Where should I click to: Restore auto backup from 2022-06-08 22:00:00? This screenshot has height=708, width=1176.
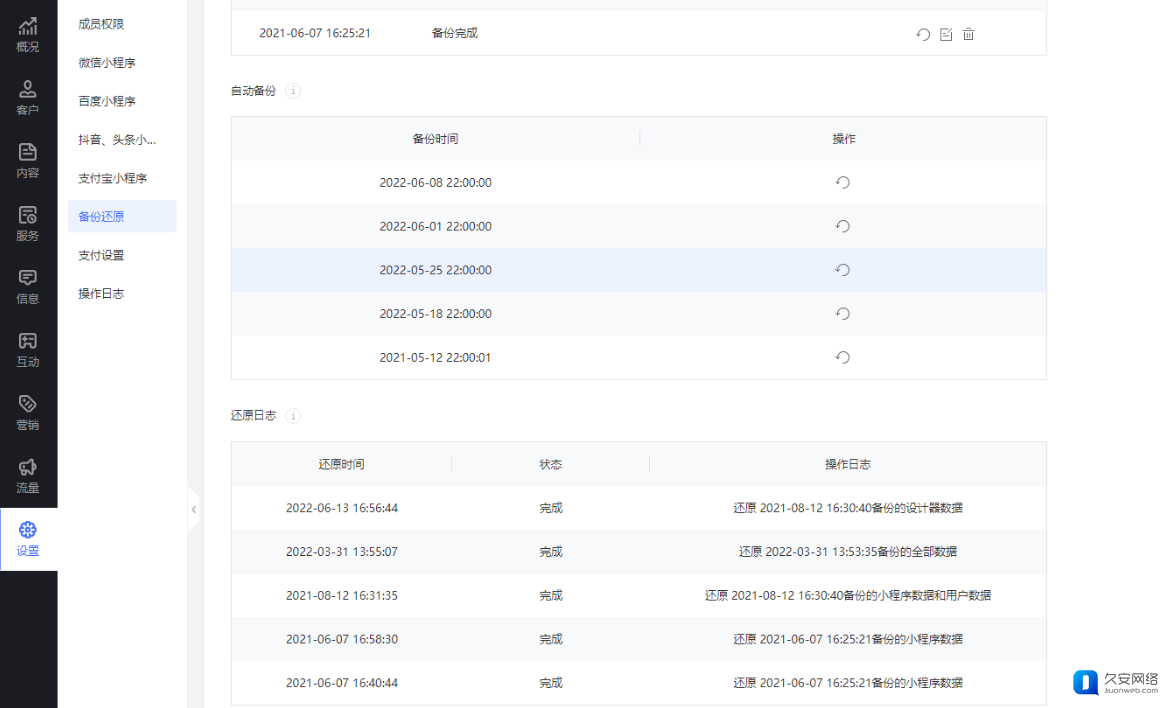pos(843,182)
